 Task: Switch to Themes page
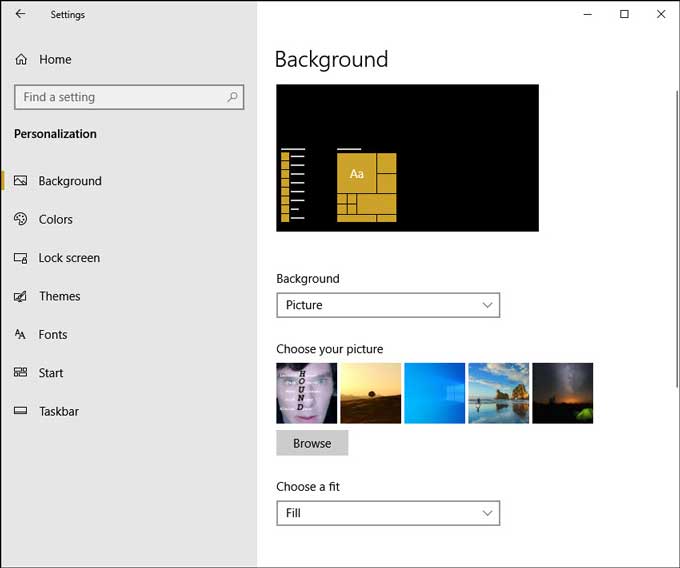pyautogui.click(x=129, y=296)
